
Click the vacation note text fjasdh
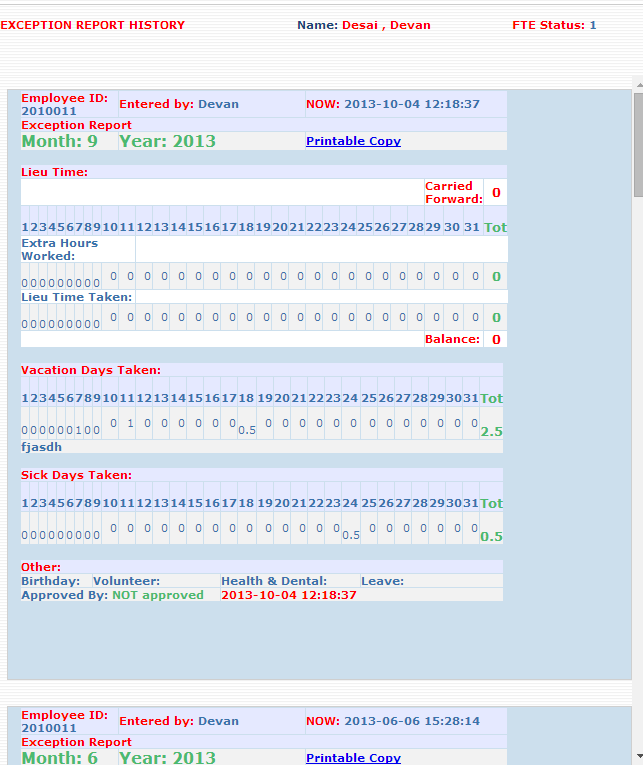(42, 447)
